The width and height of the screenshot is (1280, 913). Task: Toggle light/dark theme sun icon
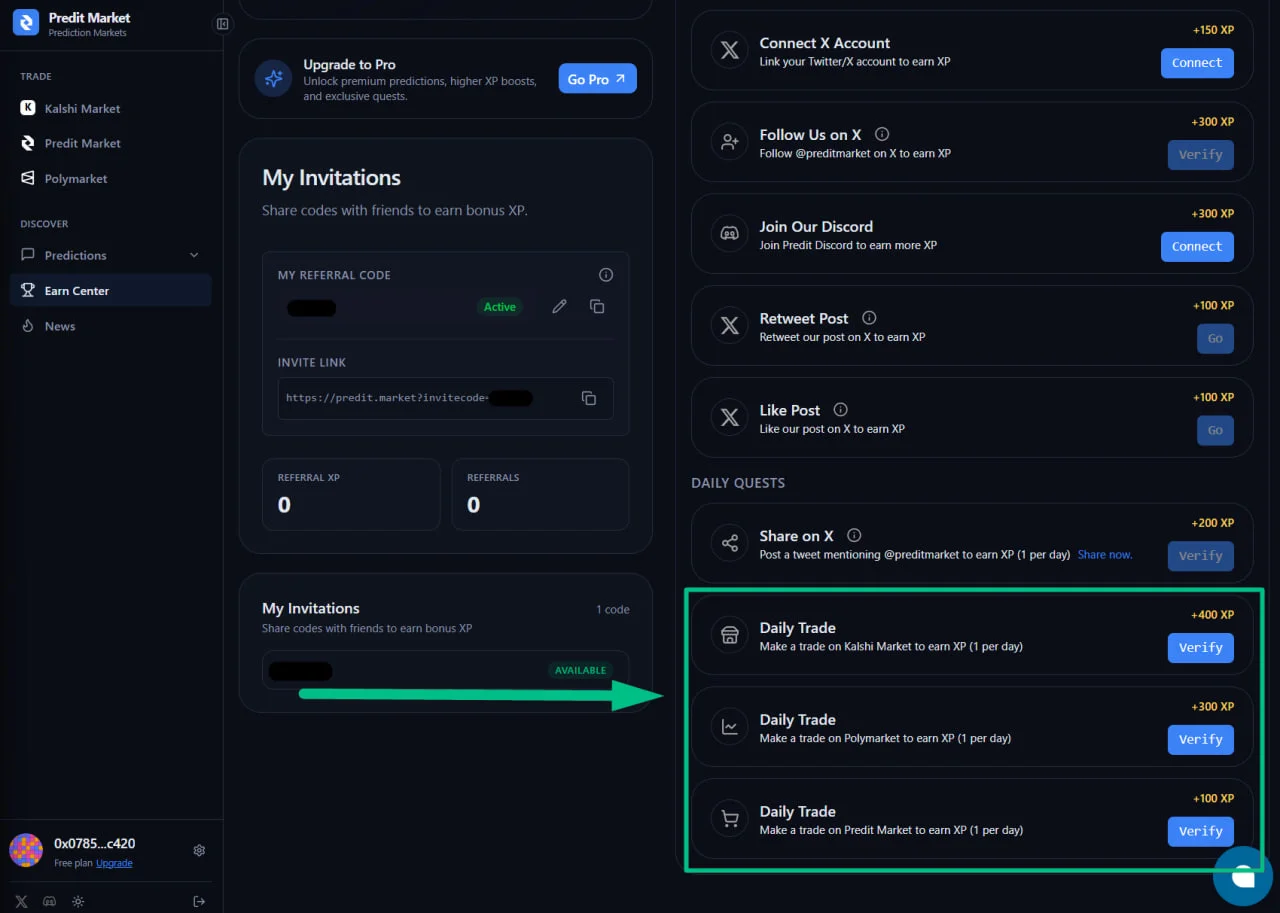pyautogui.click(x=78, y=901)
